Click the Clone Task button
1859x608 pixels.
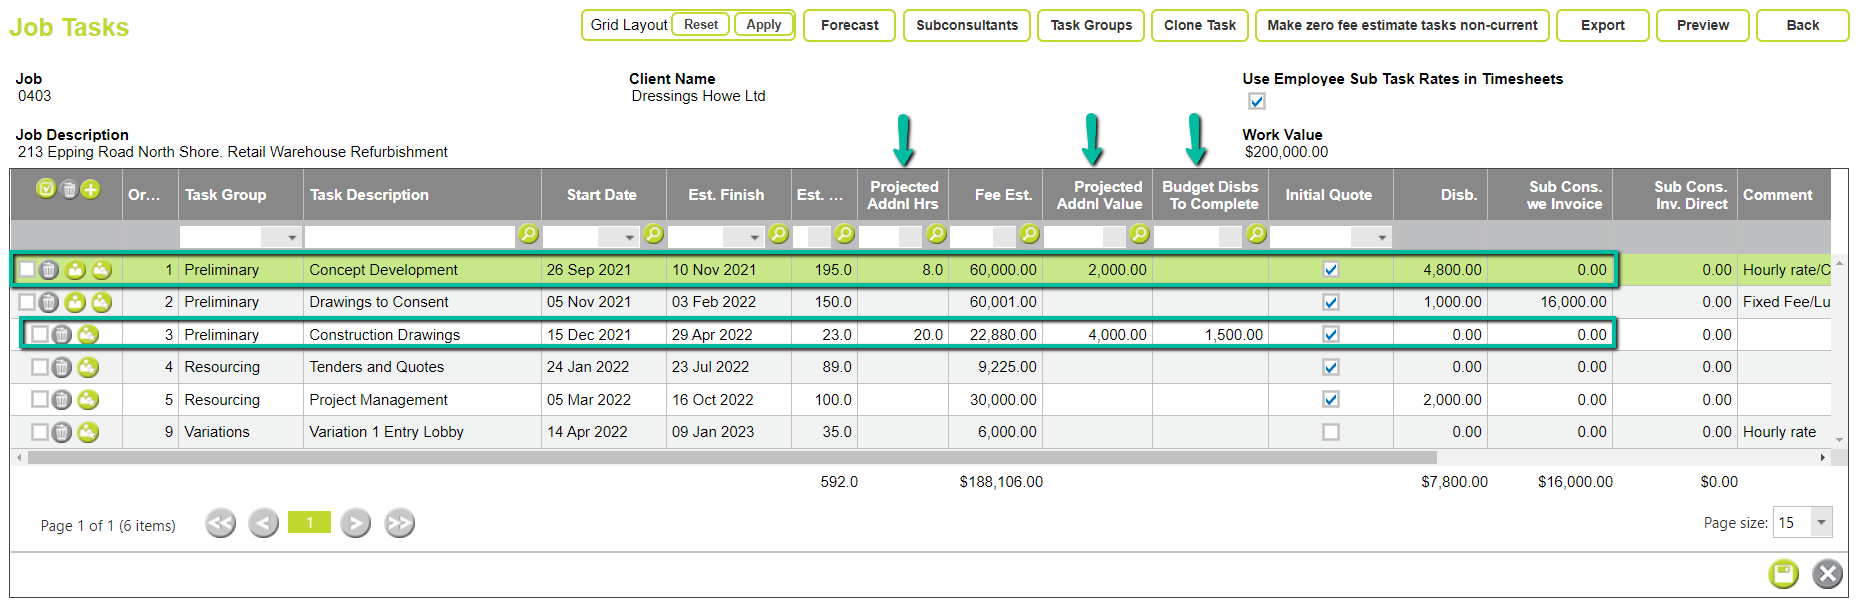coord(1199,25)
